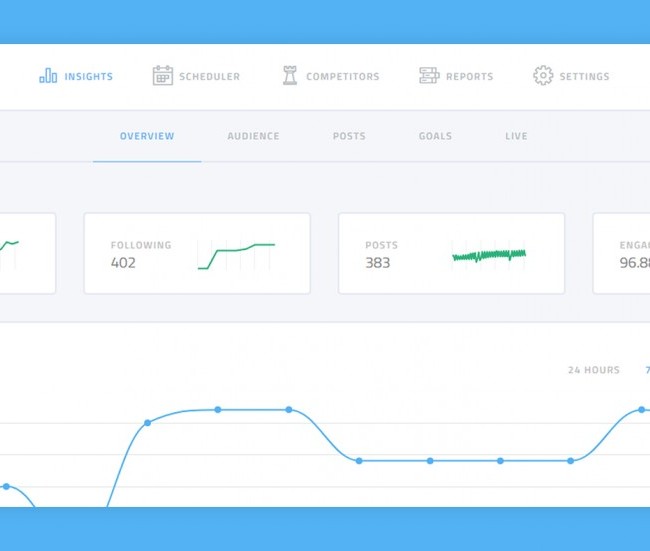The height and width of the screenshot is (551, 650).
Task: Switch to the Posts tab
Action: coord(349,136)
